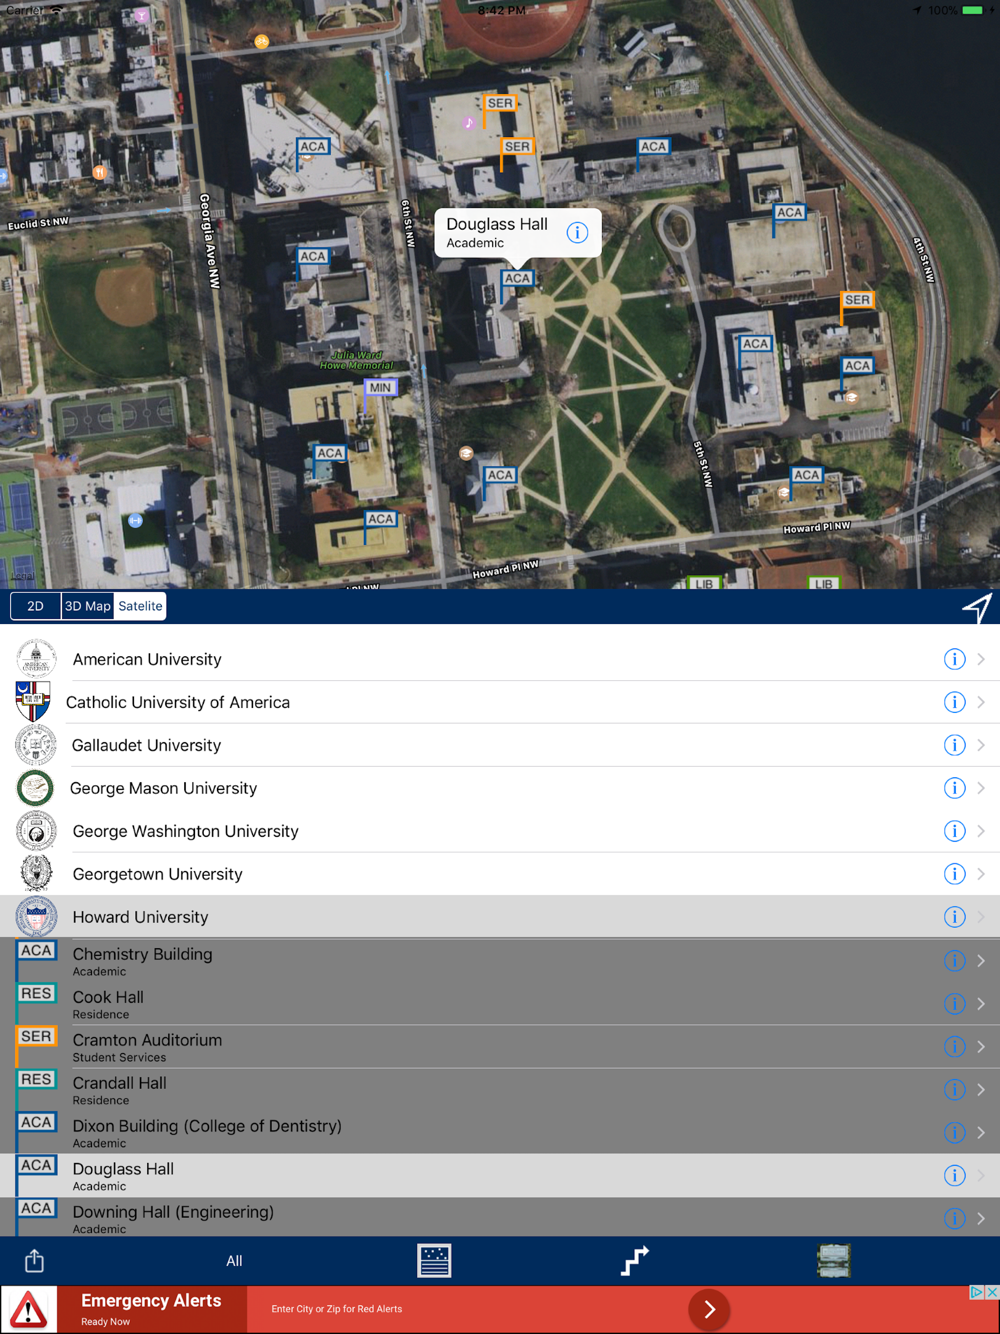Open Chemistry Building via its chevron
Screen dimensions: 1000x1334
[x=981, y=960]
